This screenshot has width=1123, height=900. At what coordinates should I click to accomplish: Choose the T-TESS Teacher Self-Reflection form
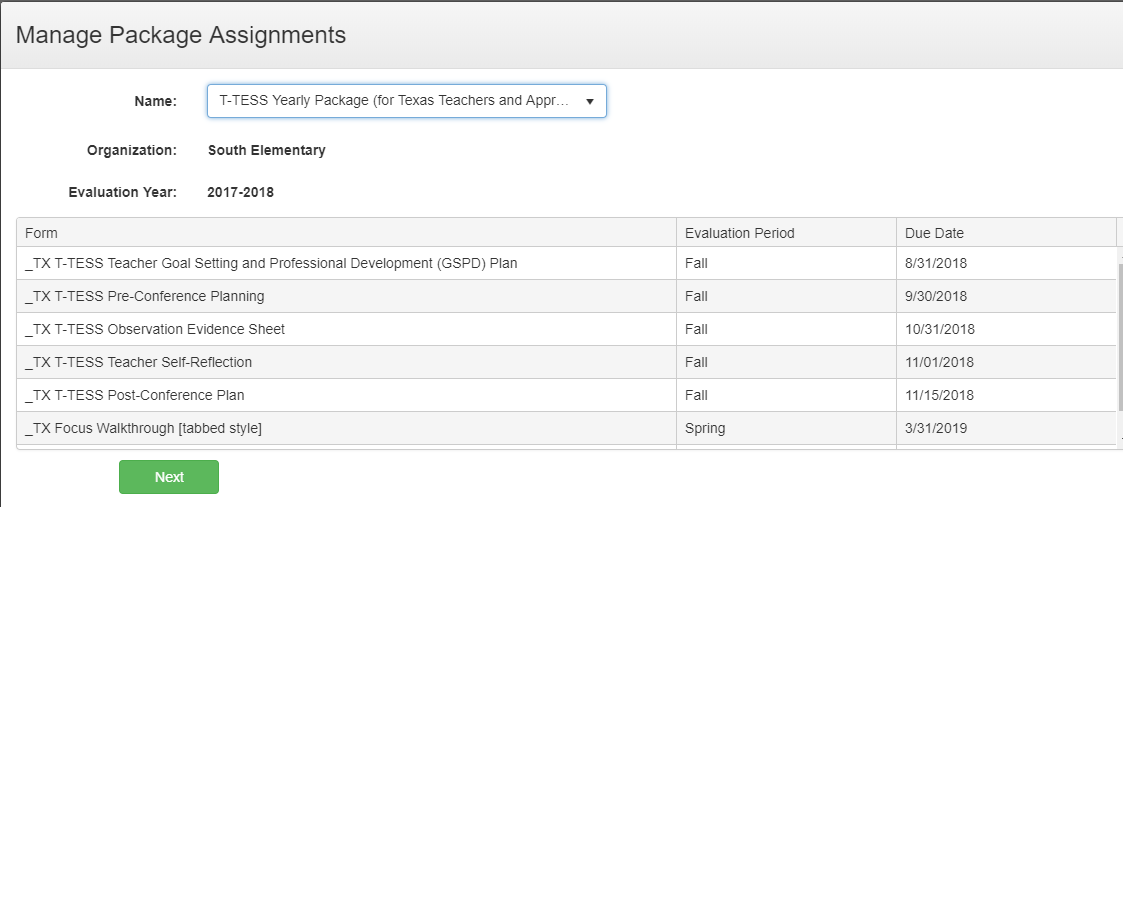point(139,362)
